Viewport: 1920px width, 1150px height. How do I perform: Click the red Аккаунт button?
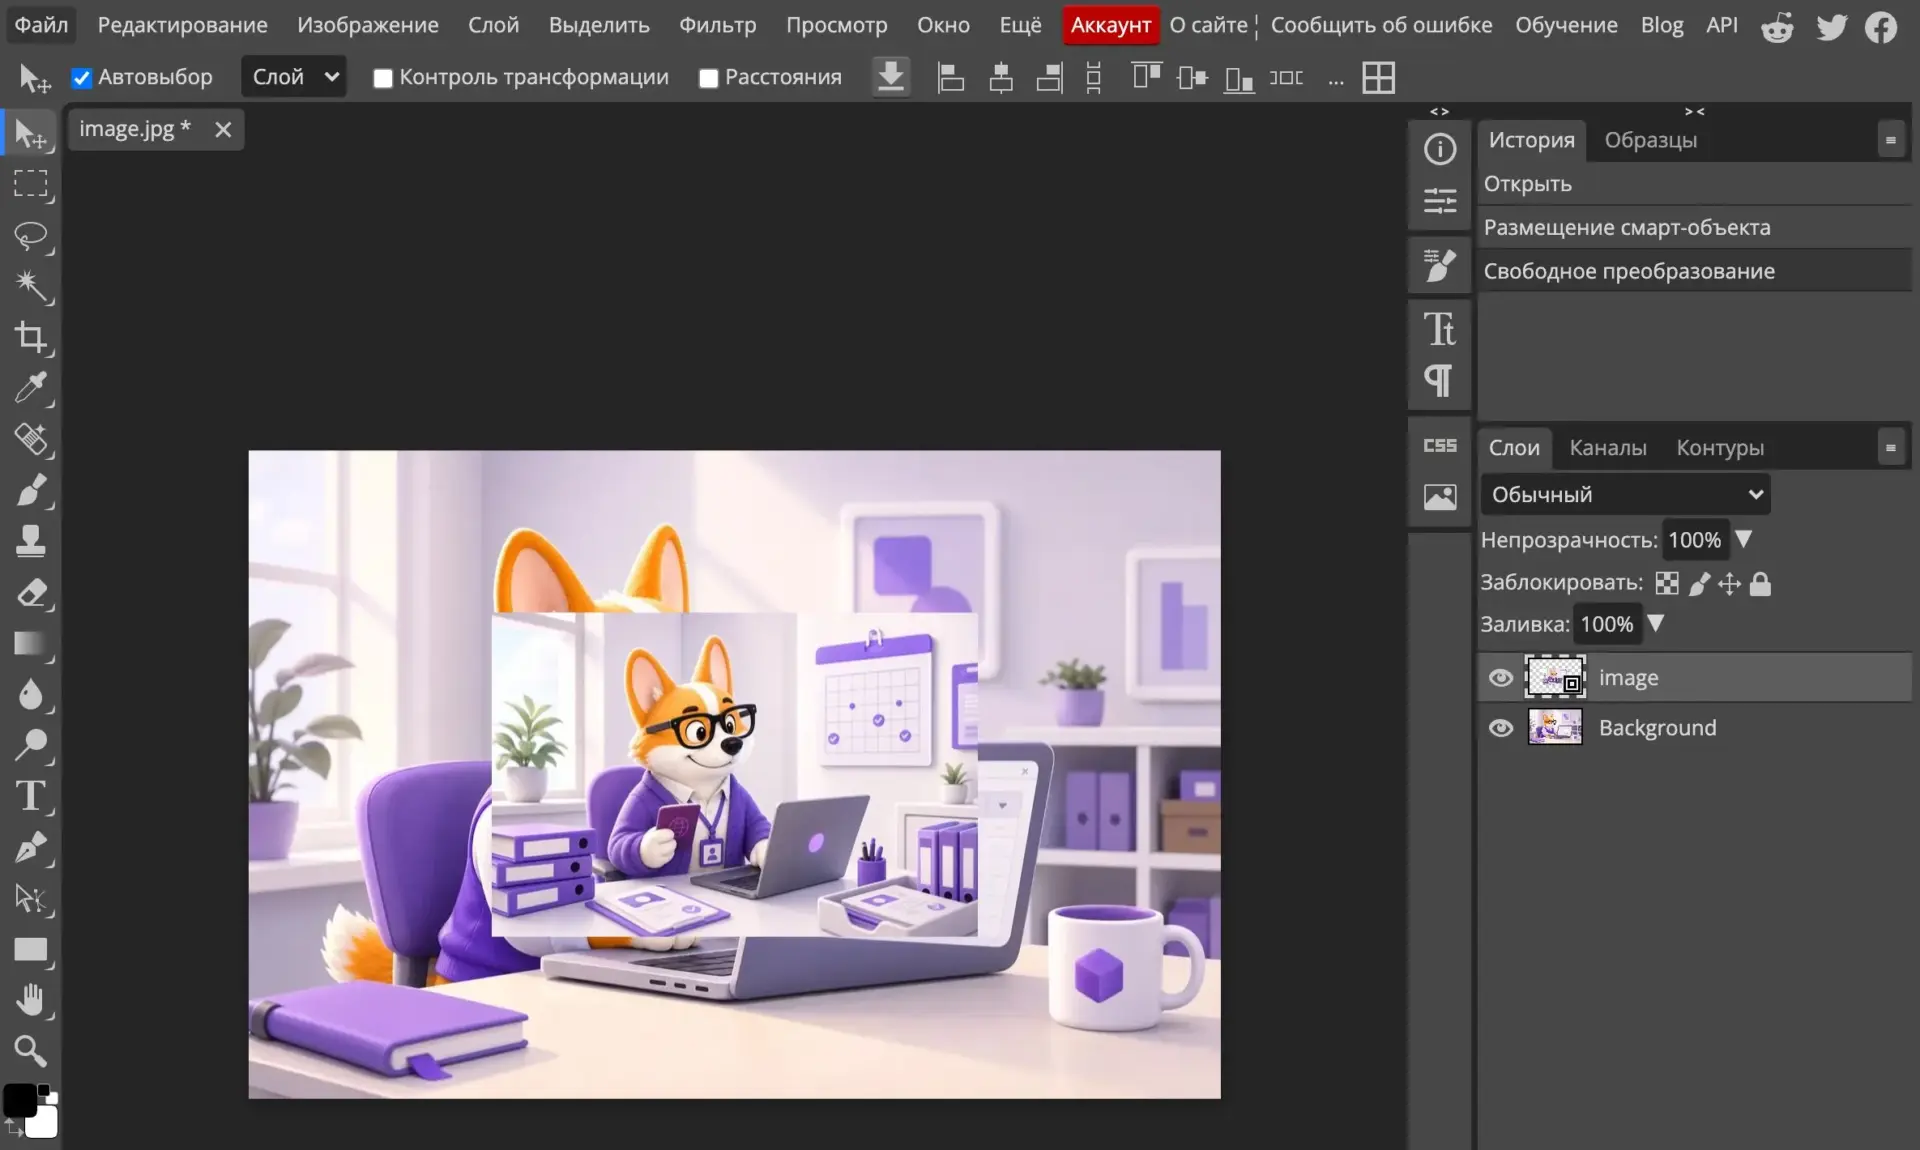[1110, 25]
